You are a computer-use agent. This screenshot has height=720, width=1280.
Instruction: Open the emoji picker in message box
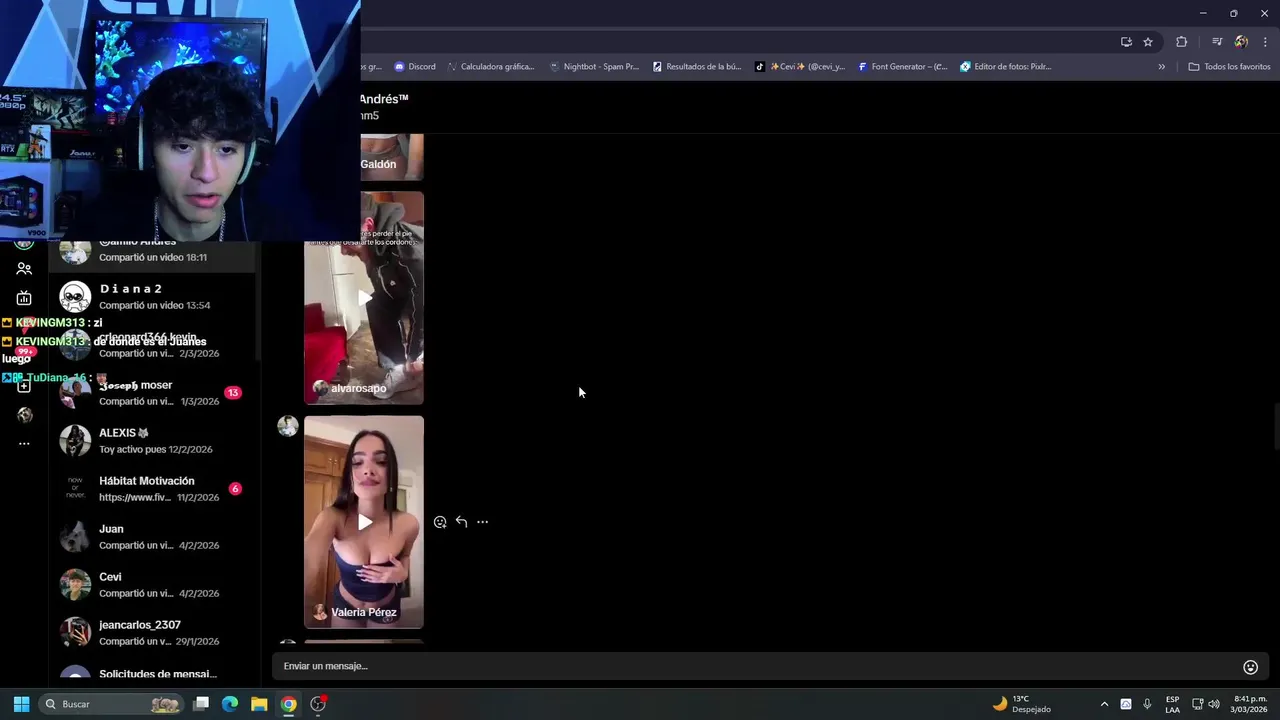point(1250,667)
